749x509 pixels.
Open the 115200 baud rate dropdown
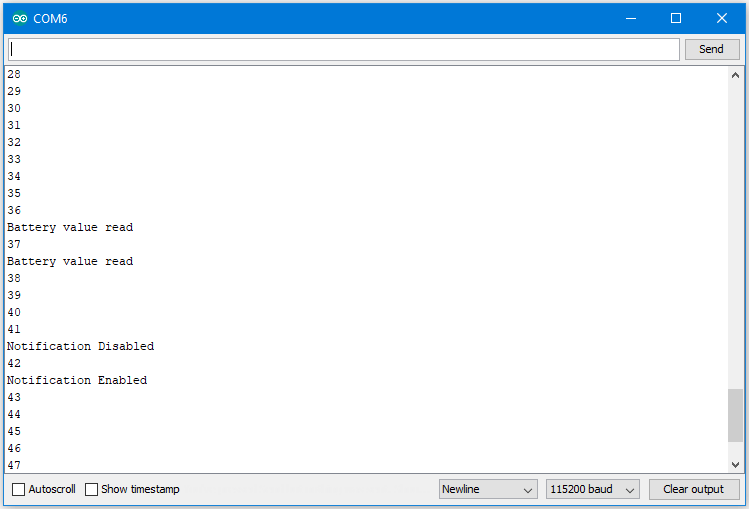pyautogui.click(x=593, y=489)
